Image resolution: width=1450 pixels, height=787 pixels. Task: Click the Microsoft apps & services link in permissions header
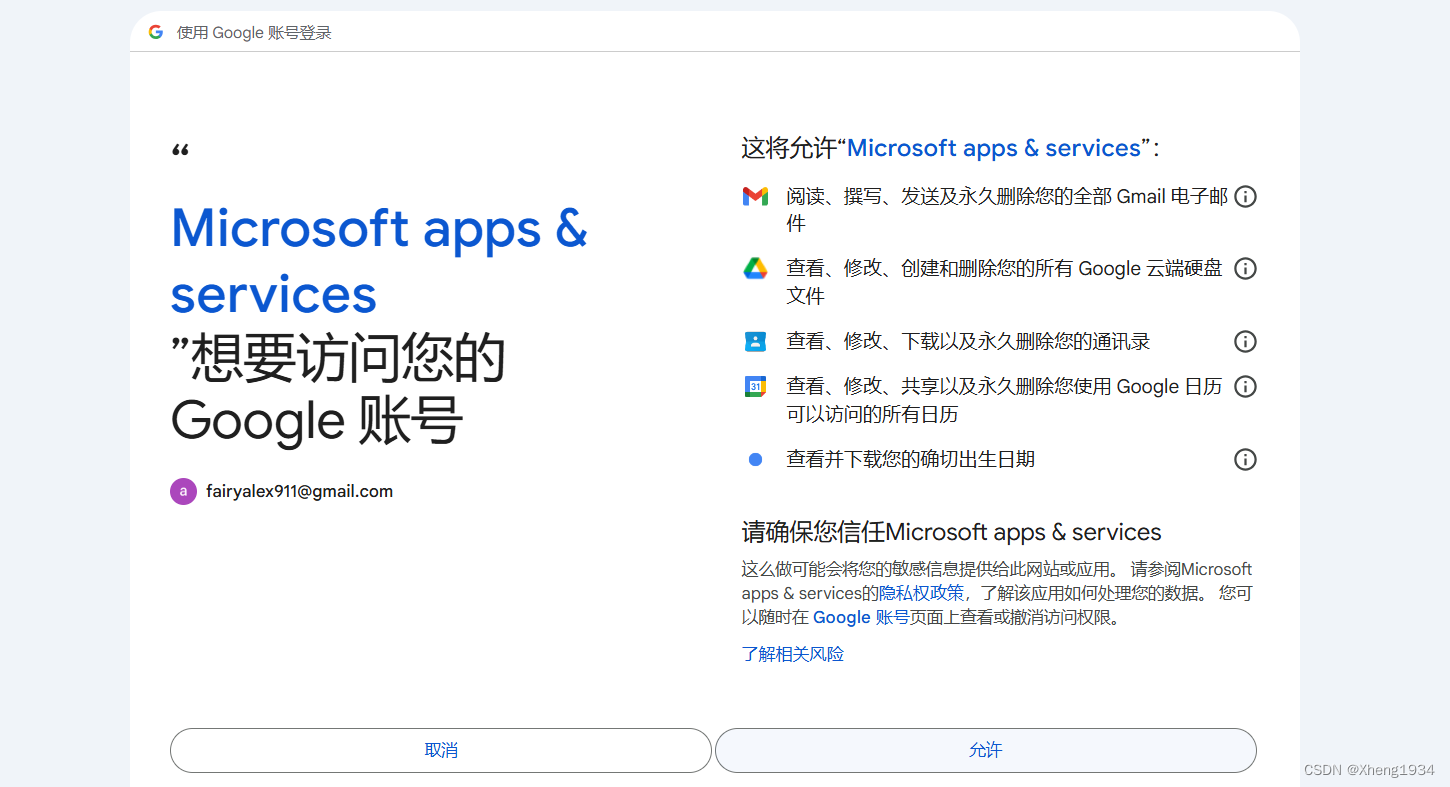(994, 148)
